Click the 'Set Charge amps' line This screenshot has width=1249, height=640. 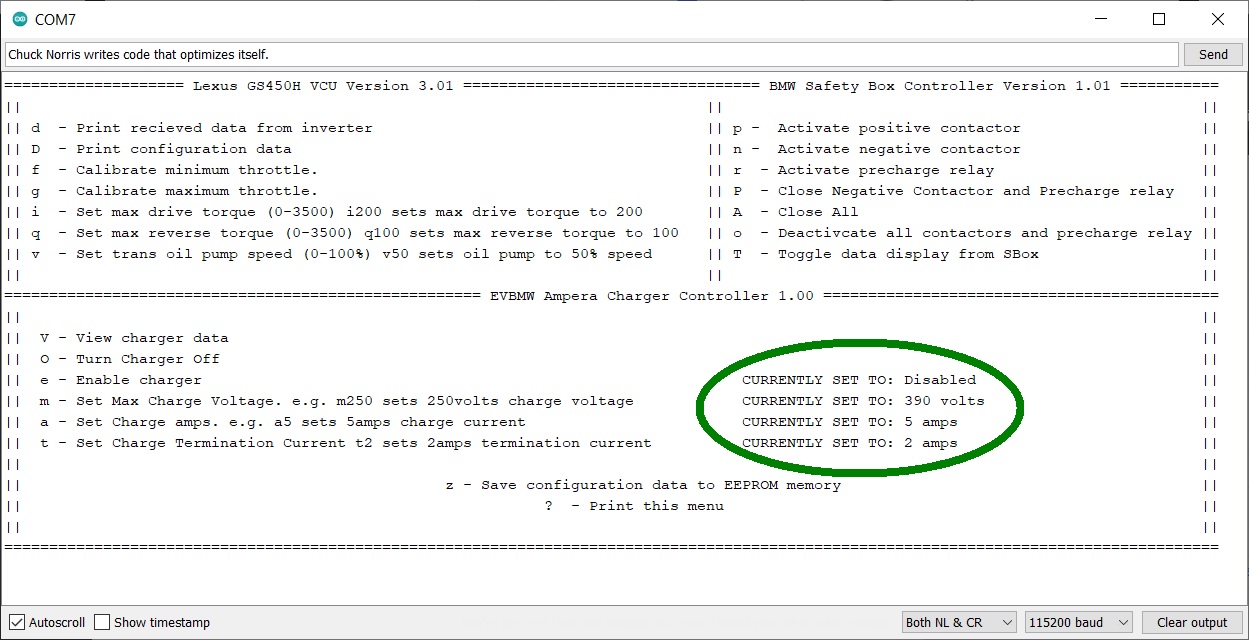tap(283, 422)
